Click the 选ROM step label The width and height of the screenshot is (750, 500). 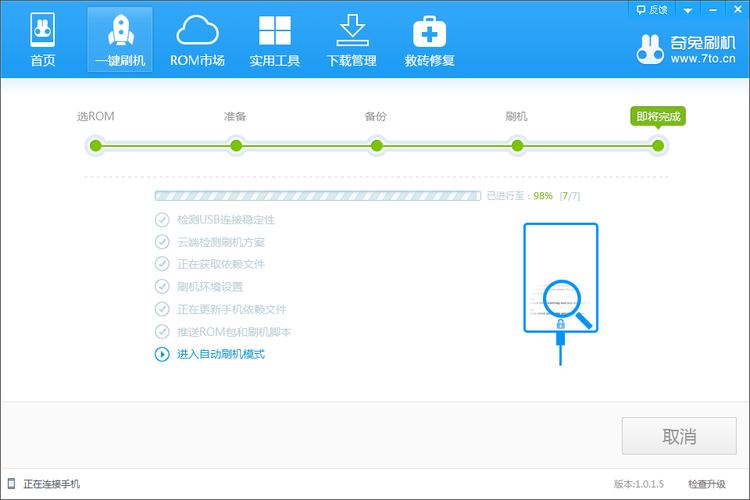coord(96,117)
